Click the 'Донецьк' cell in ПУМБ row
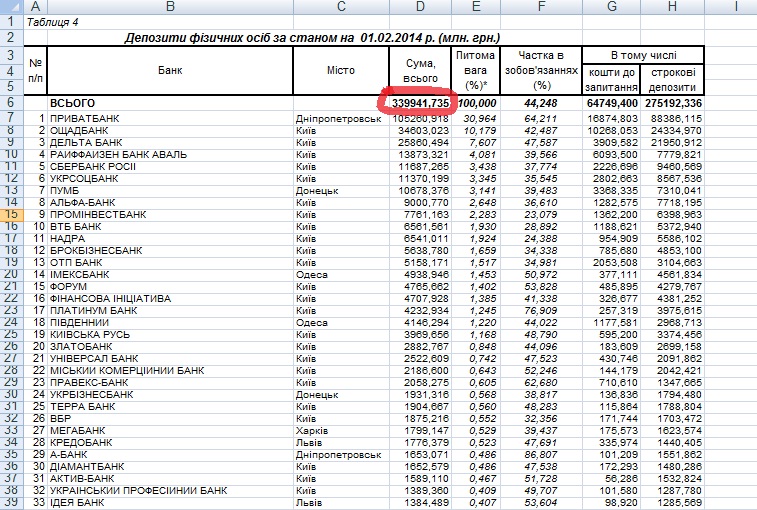Viewport: 757px width, 510px height. (341, 191)
